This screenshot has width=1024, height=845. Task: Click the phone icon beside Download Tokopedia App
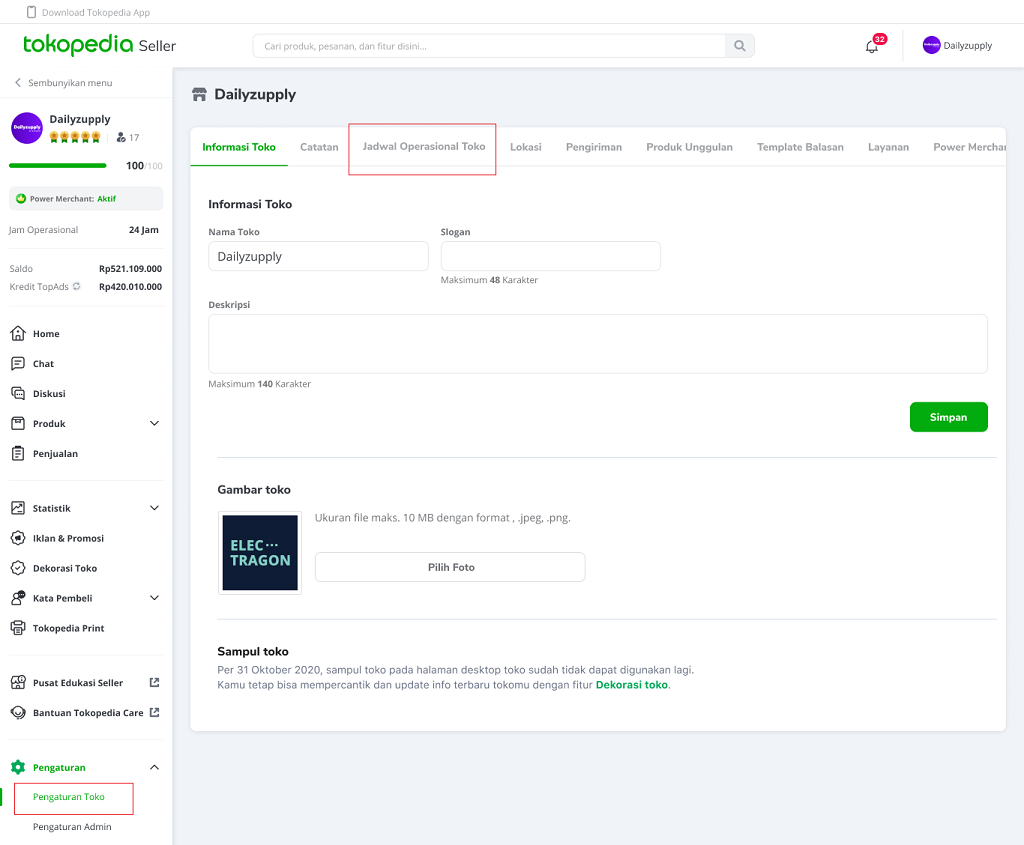[x=31, y=12]
